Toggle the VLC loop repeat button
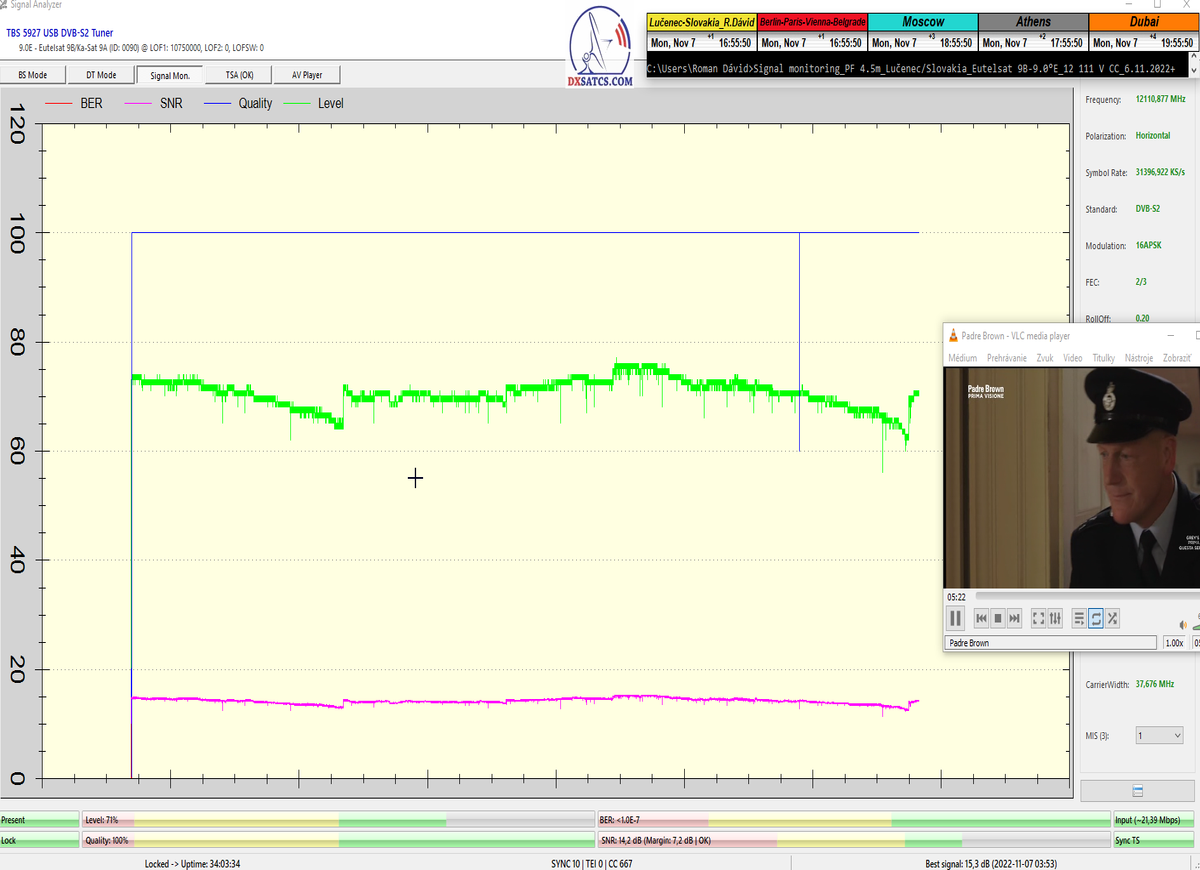 1096,618
